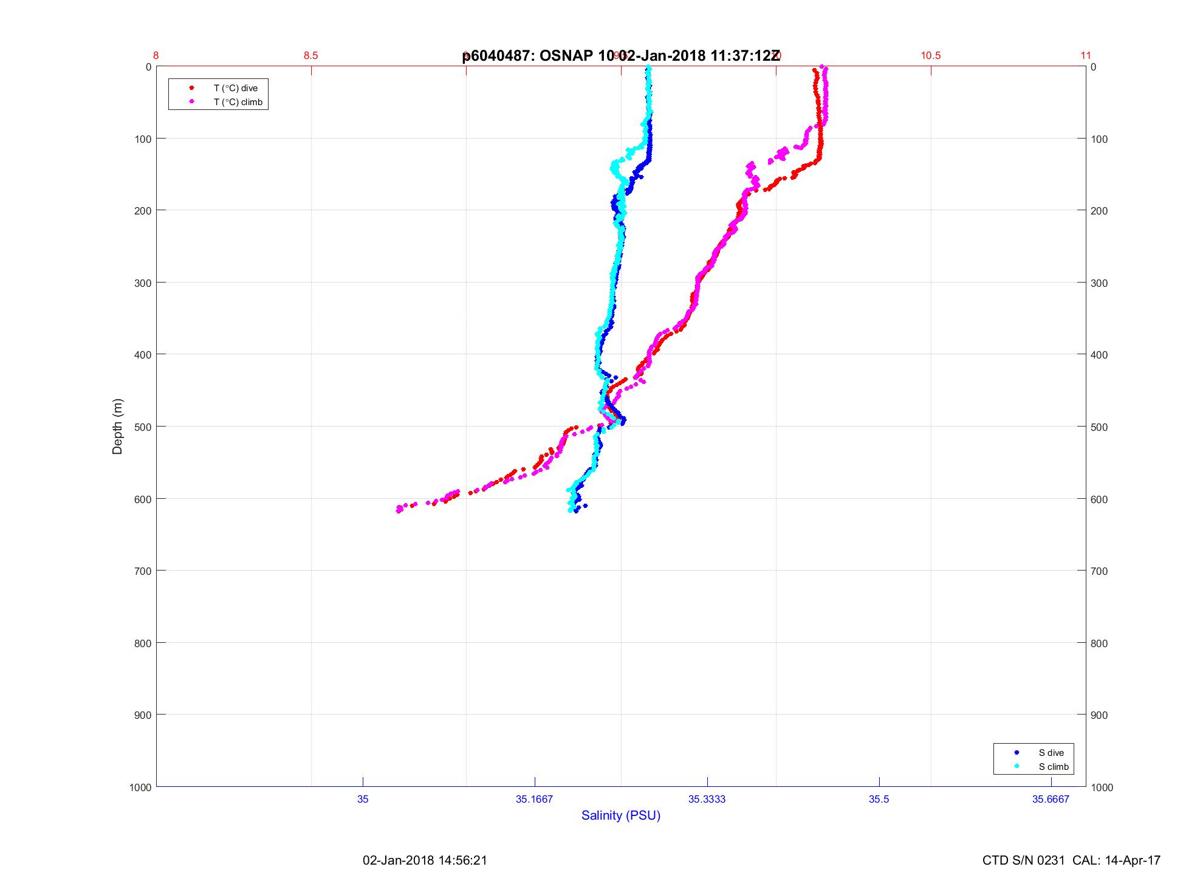
Task: Click the 500 tick on right depth axis
Action: 1101,427
